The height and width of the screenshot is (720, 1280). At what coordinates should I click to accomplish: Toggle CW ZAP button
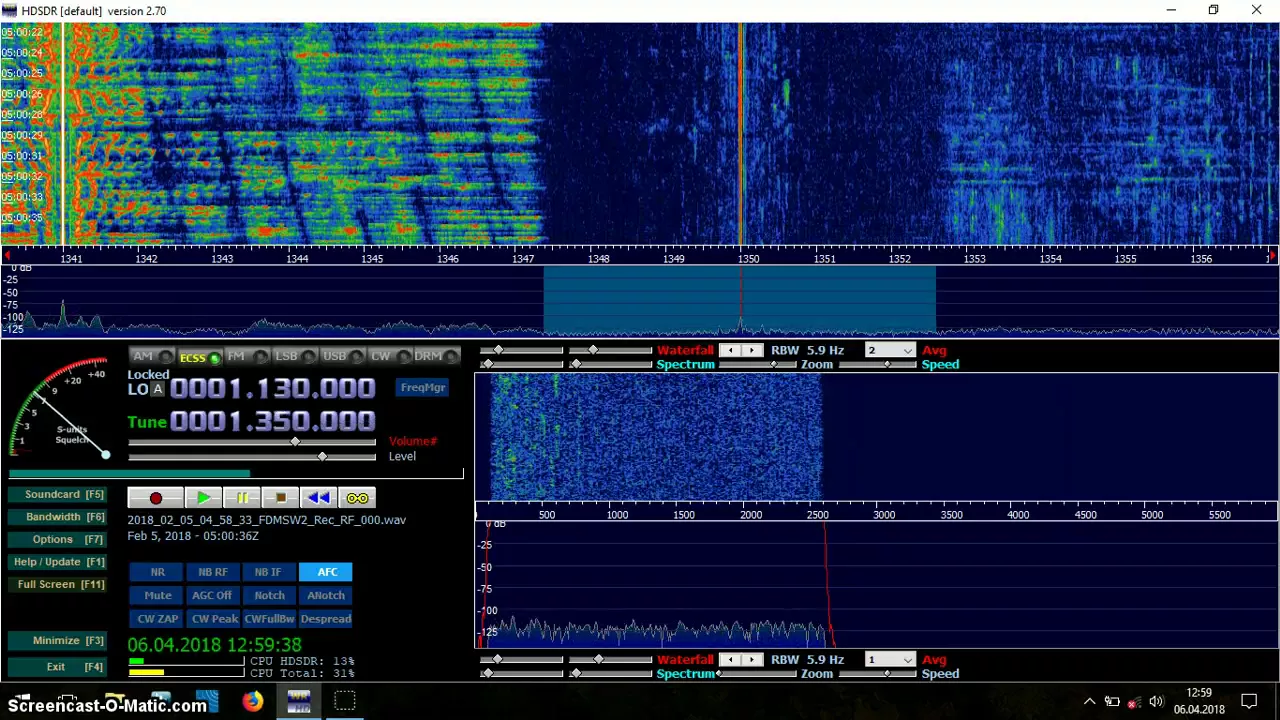[157, 619]
